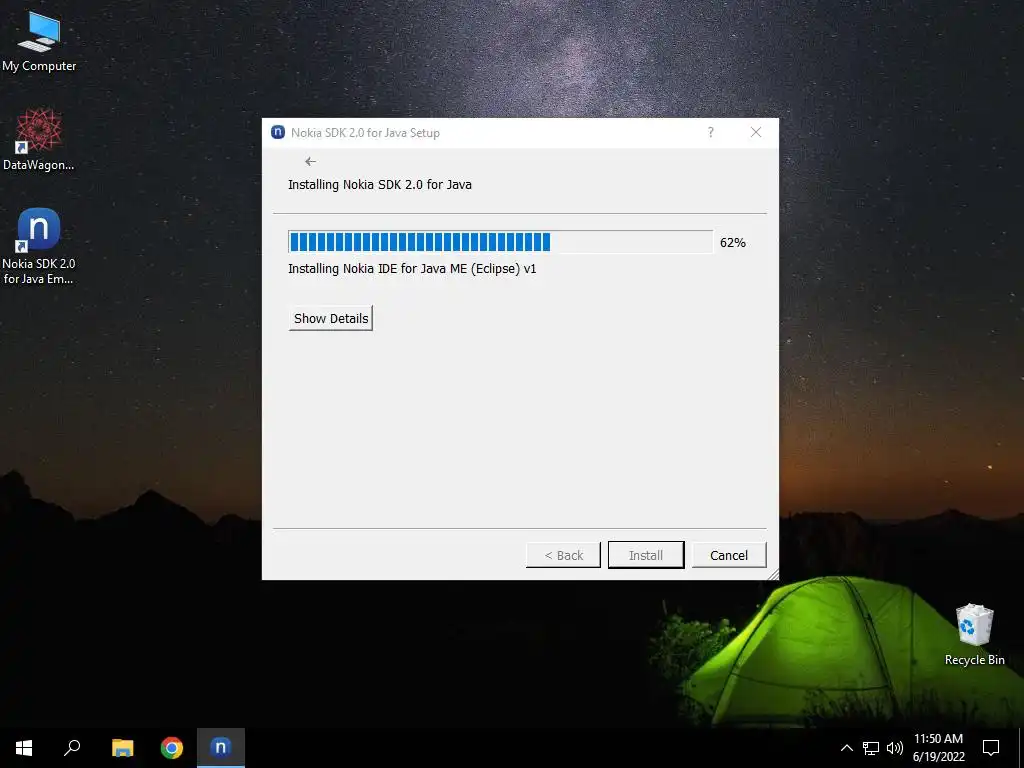Click the installation progress bar

tap(500, 242)
